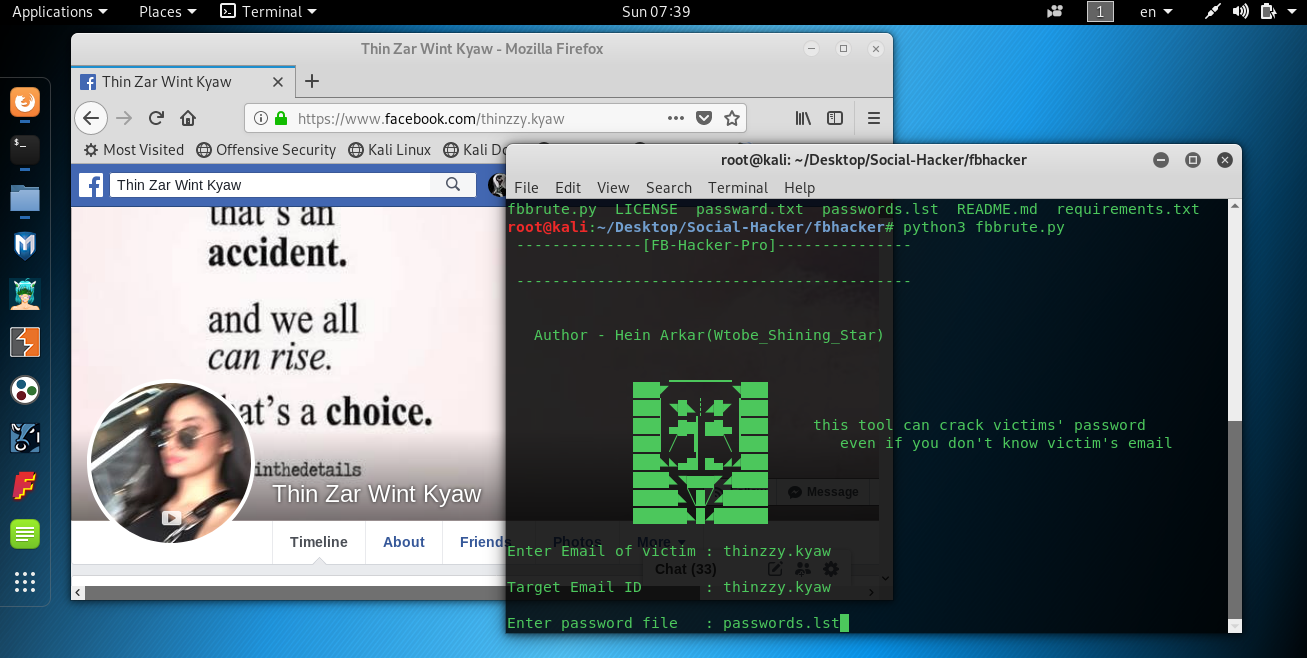
Task: Open screen recorder icon in top bar
Action: 1055,12
